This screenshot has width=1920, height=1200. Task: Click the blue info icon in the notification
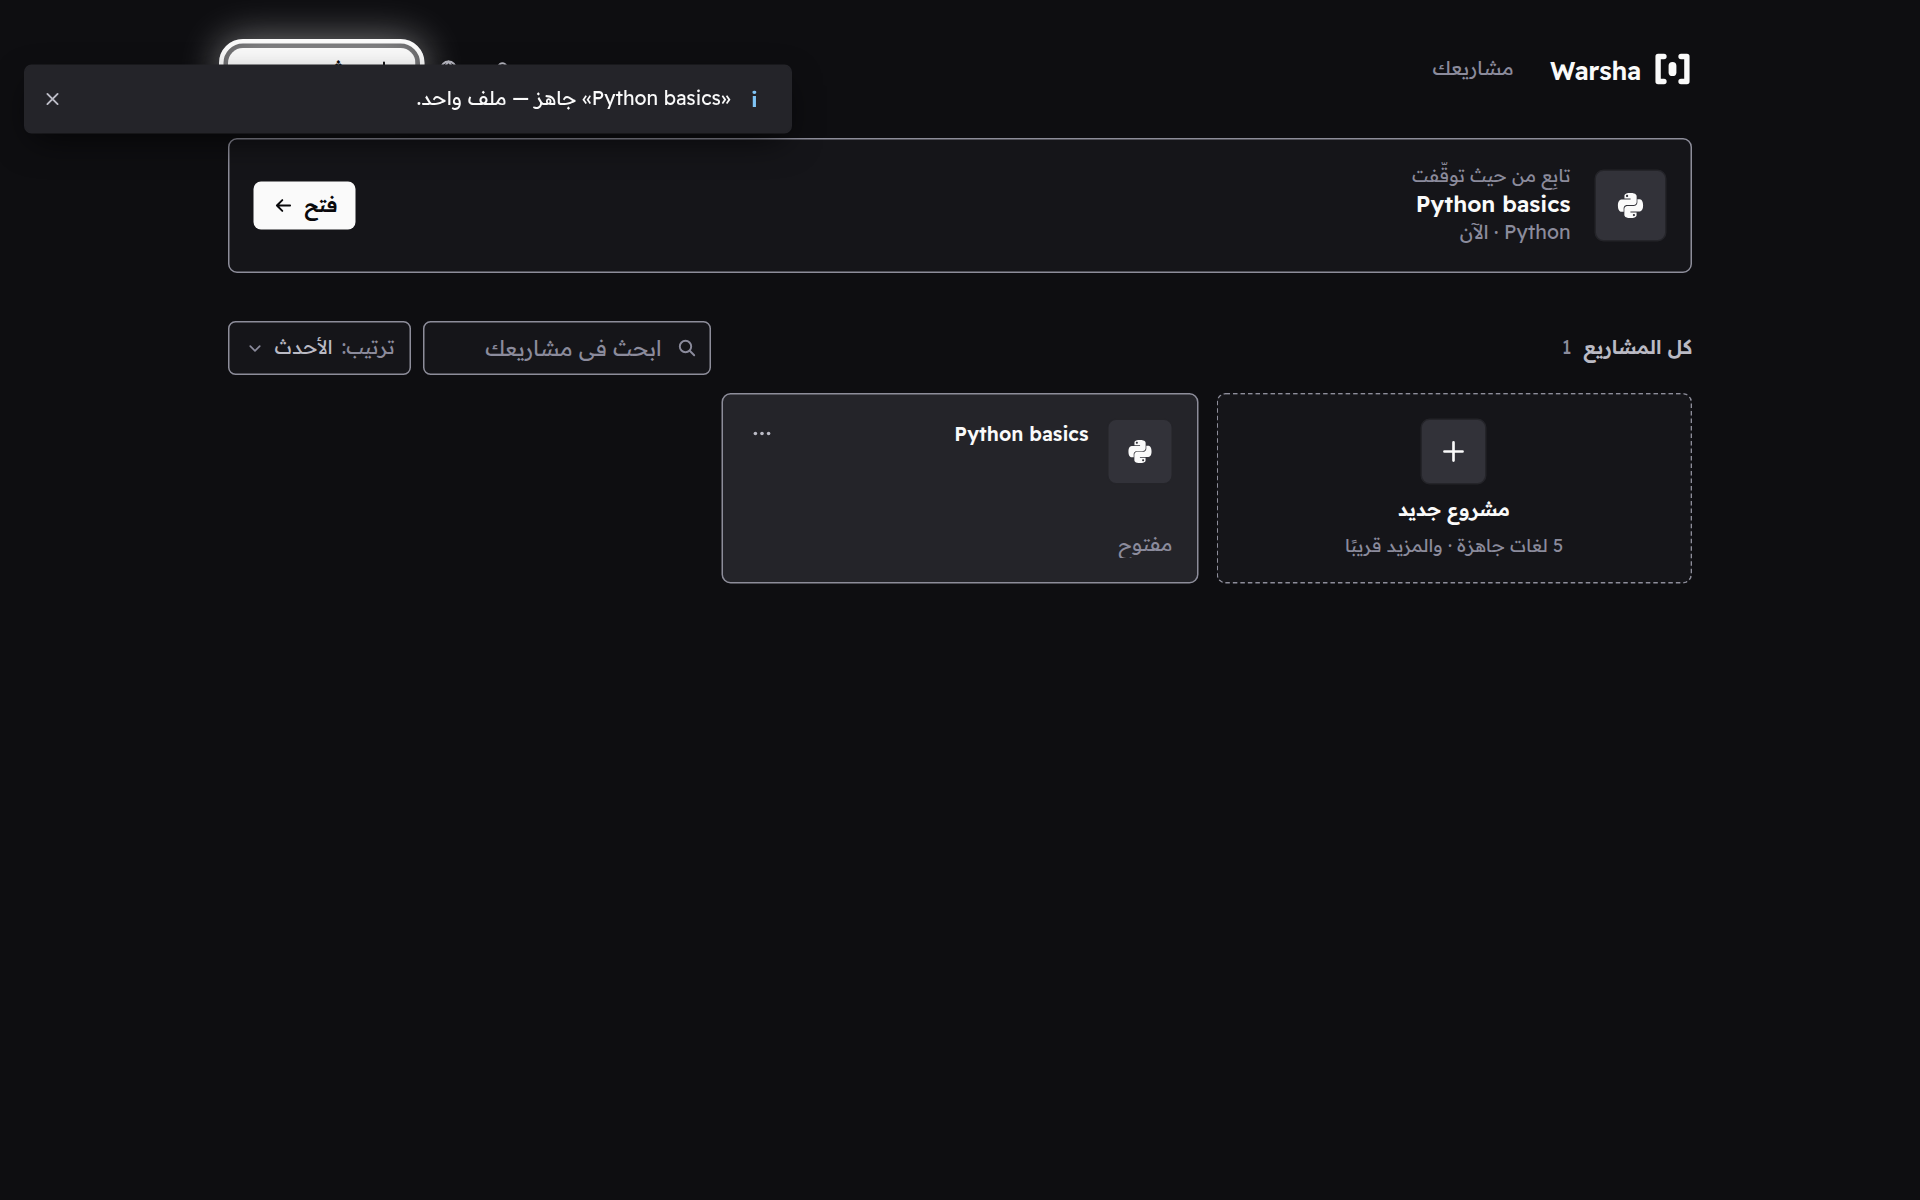[754, 99]
